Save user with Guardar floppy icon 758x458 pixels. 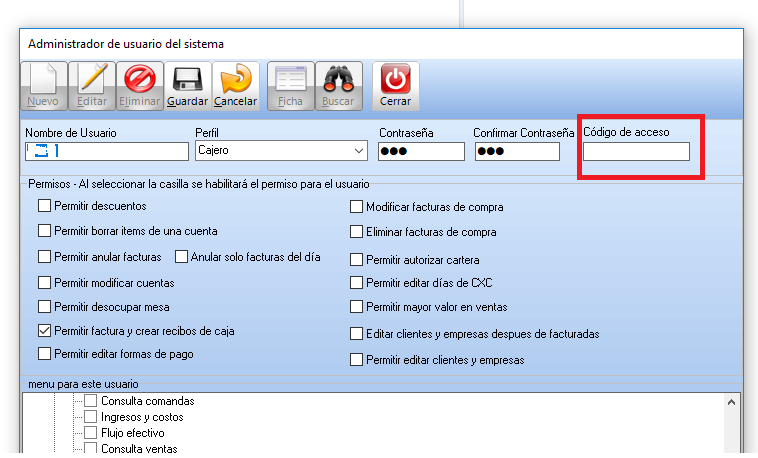(x=188, y=86)
